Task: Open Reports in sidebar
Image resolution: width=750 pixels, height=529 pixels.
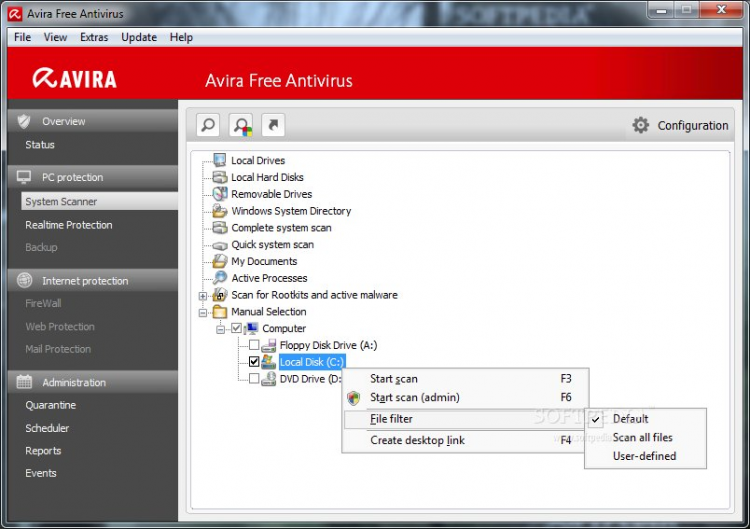Action: pyautogui.click(x=43, y=451)
